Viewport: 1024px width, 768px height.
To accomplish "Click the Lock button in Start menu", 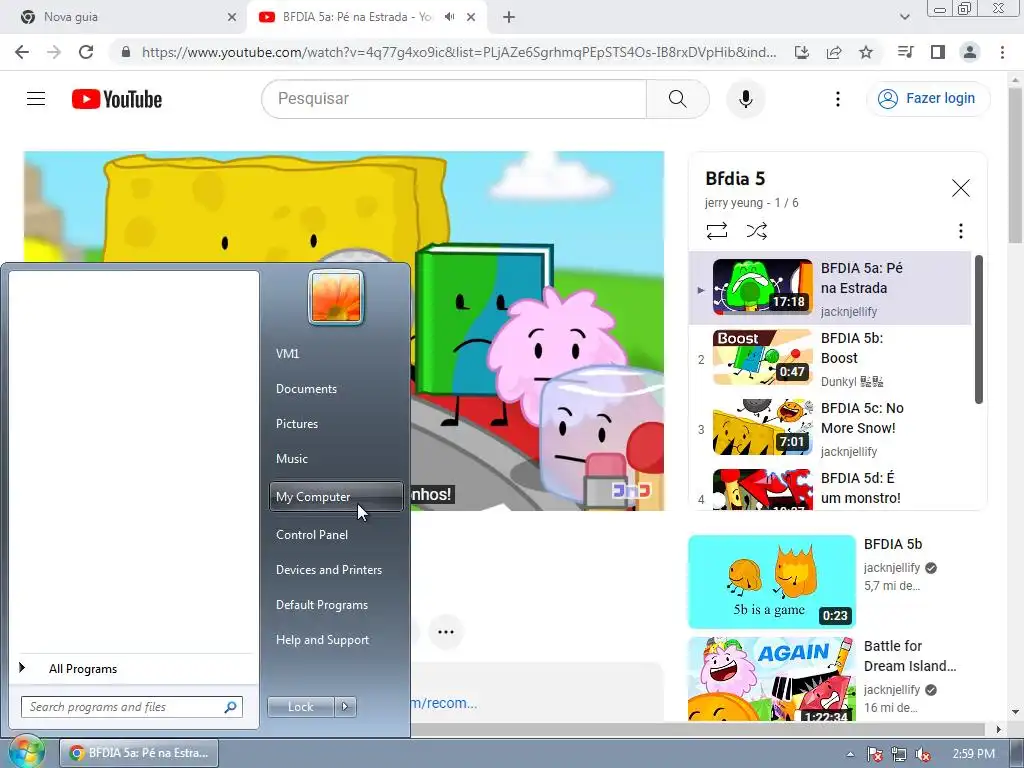I will (300, 707).
